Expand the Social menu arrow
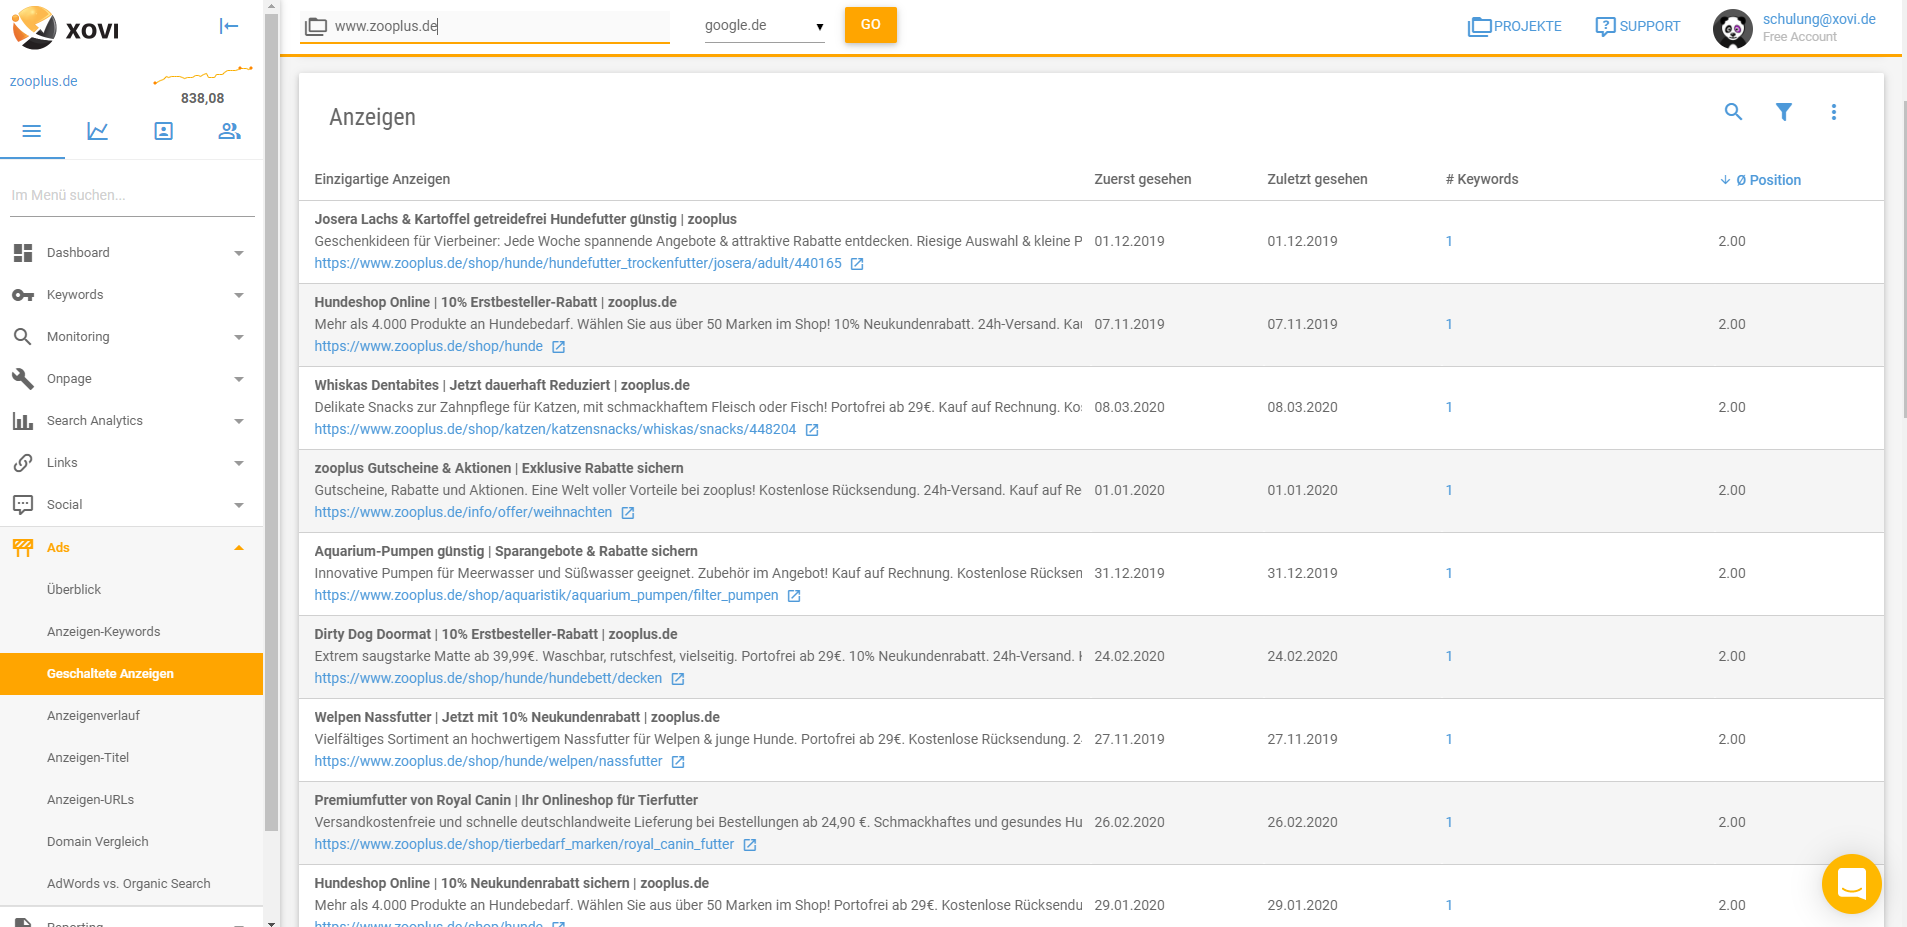The height and width of the screenshot is (927, 1907). (x=239, y=505)
